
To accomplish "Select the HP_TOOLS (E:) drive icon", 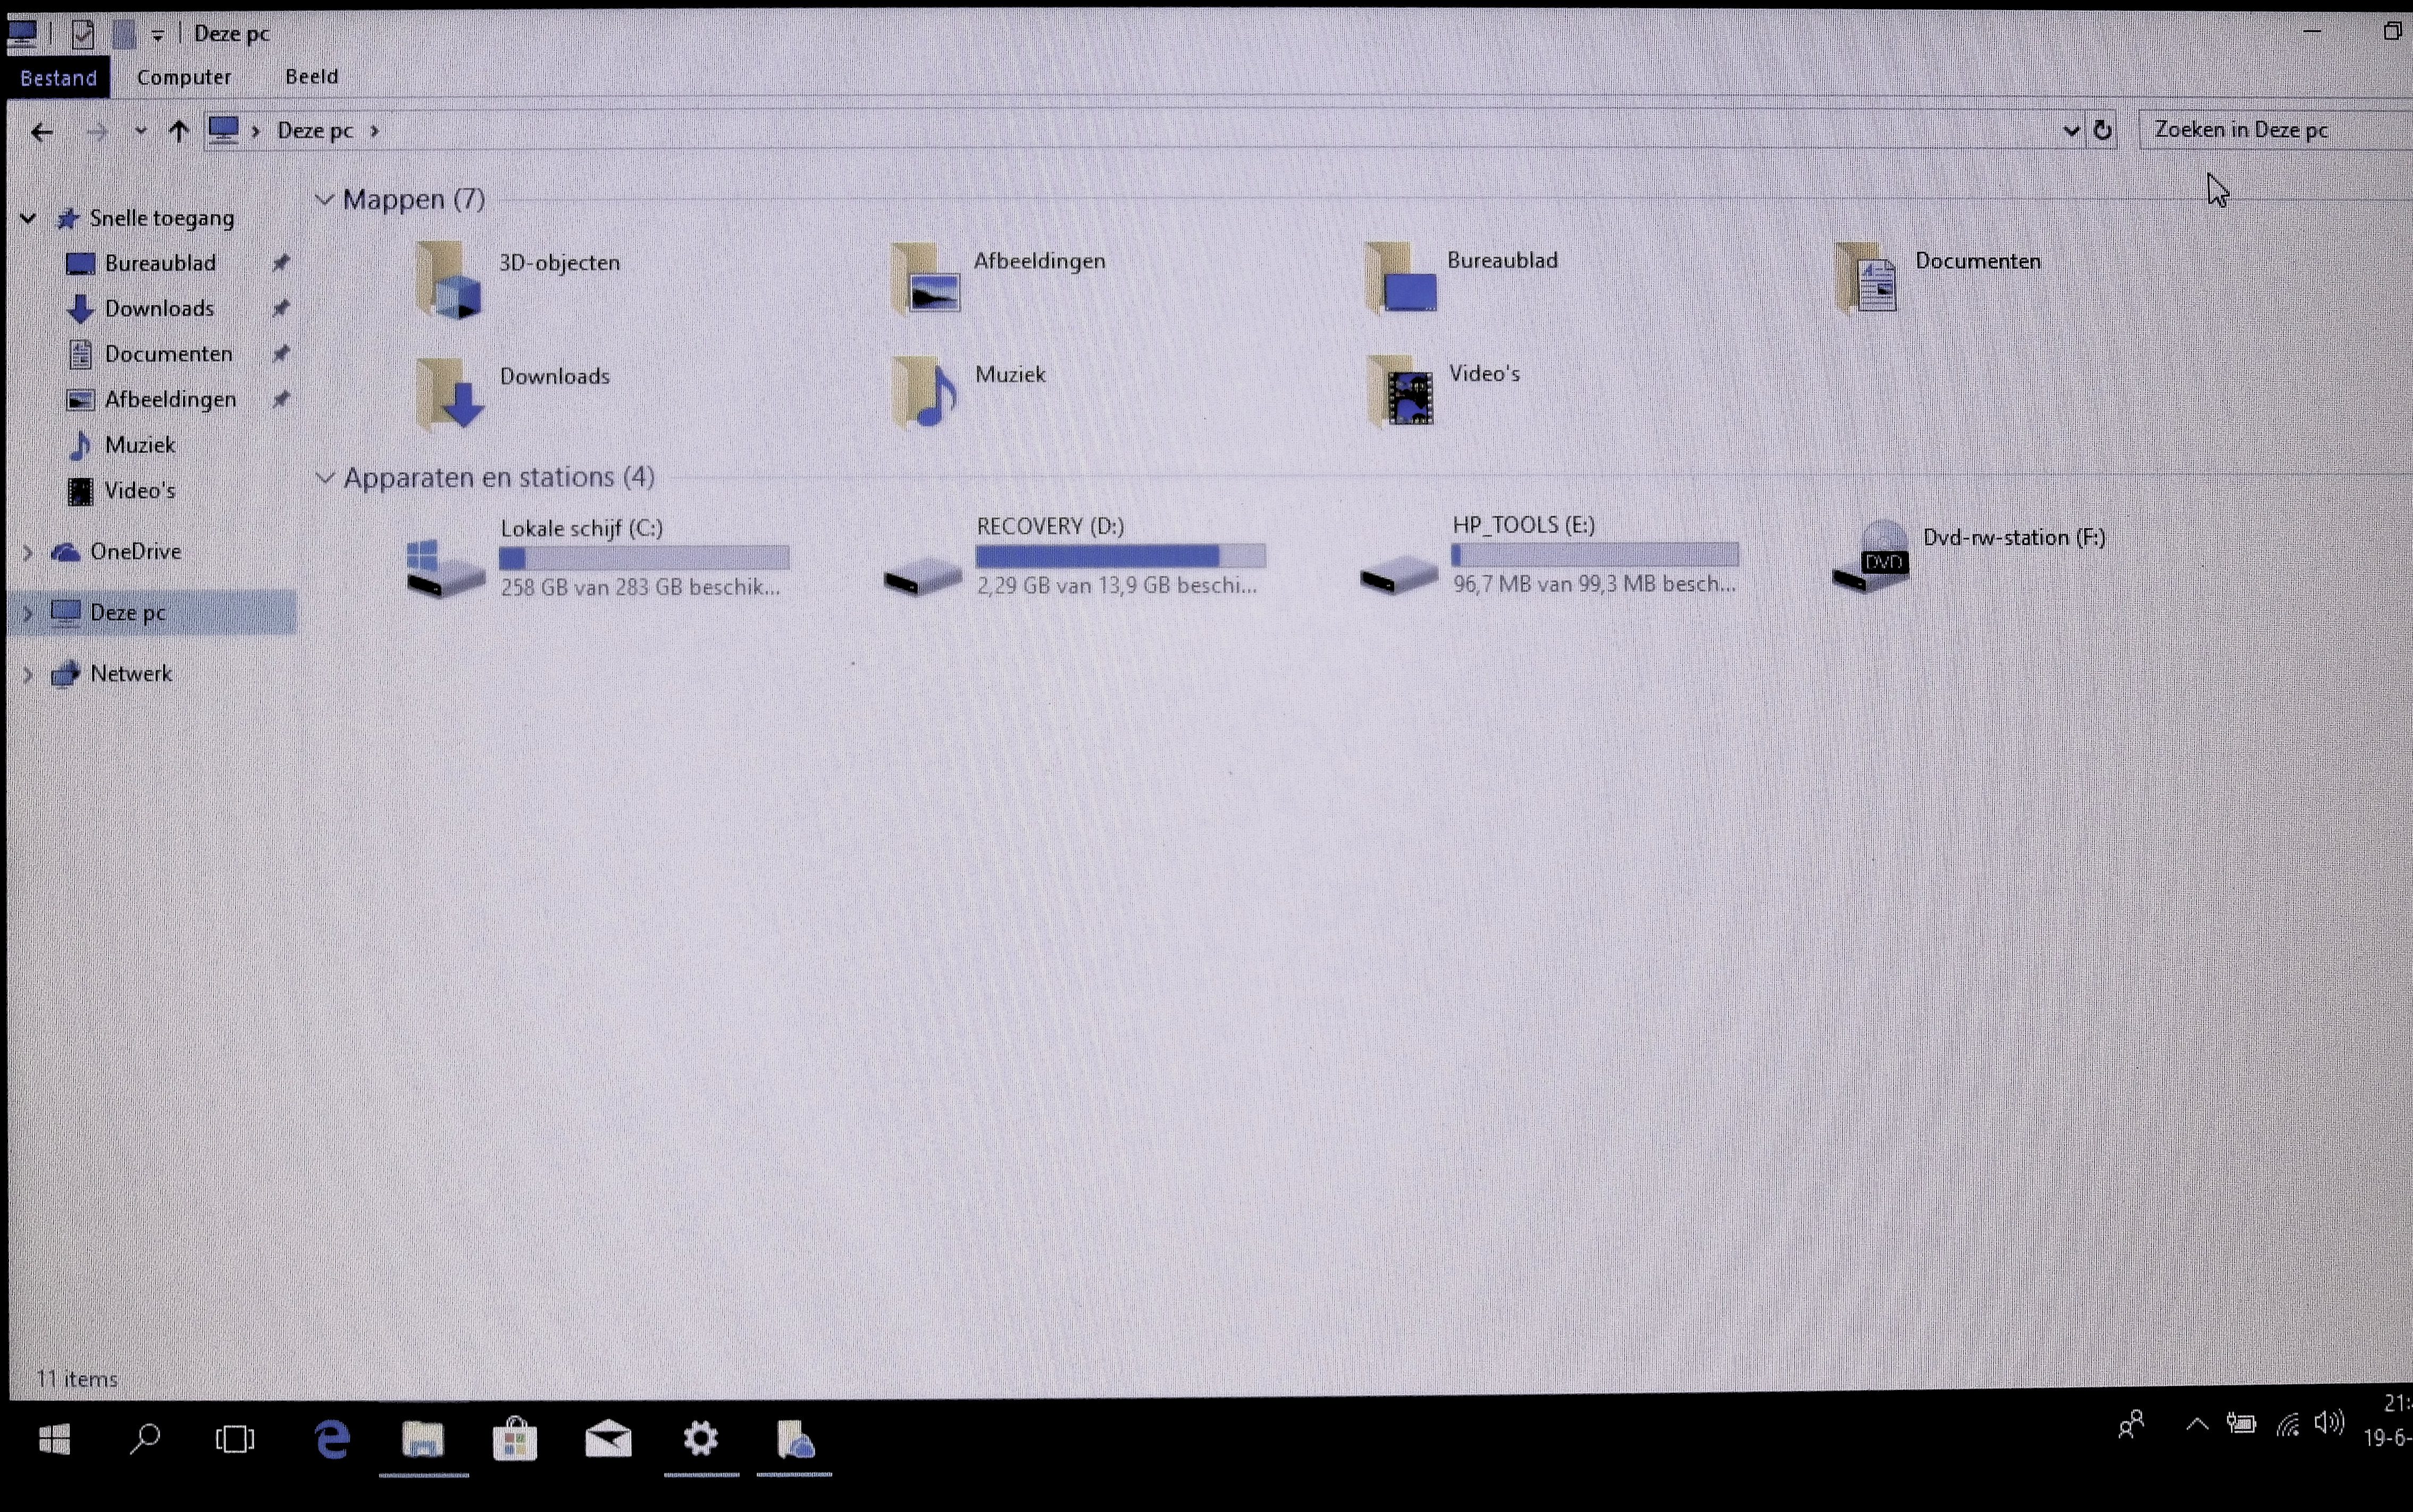I will [1399, 575].
